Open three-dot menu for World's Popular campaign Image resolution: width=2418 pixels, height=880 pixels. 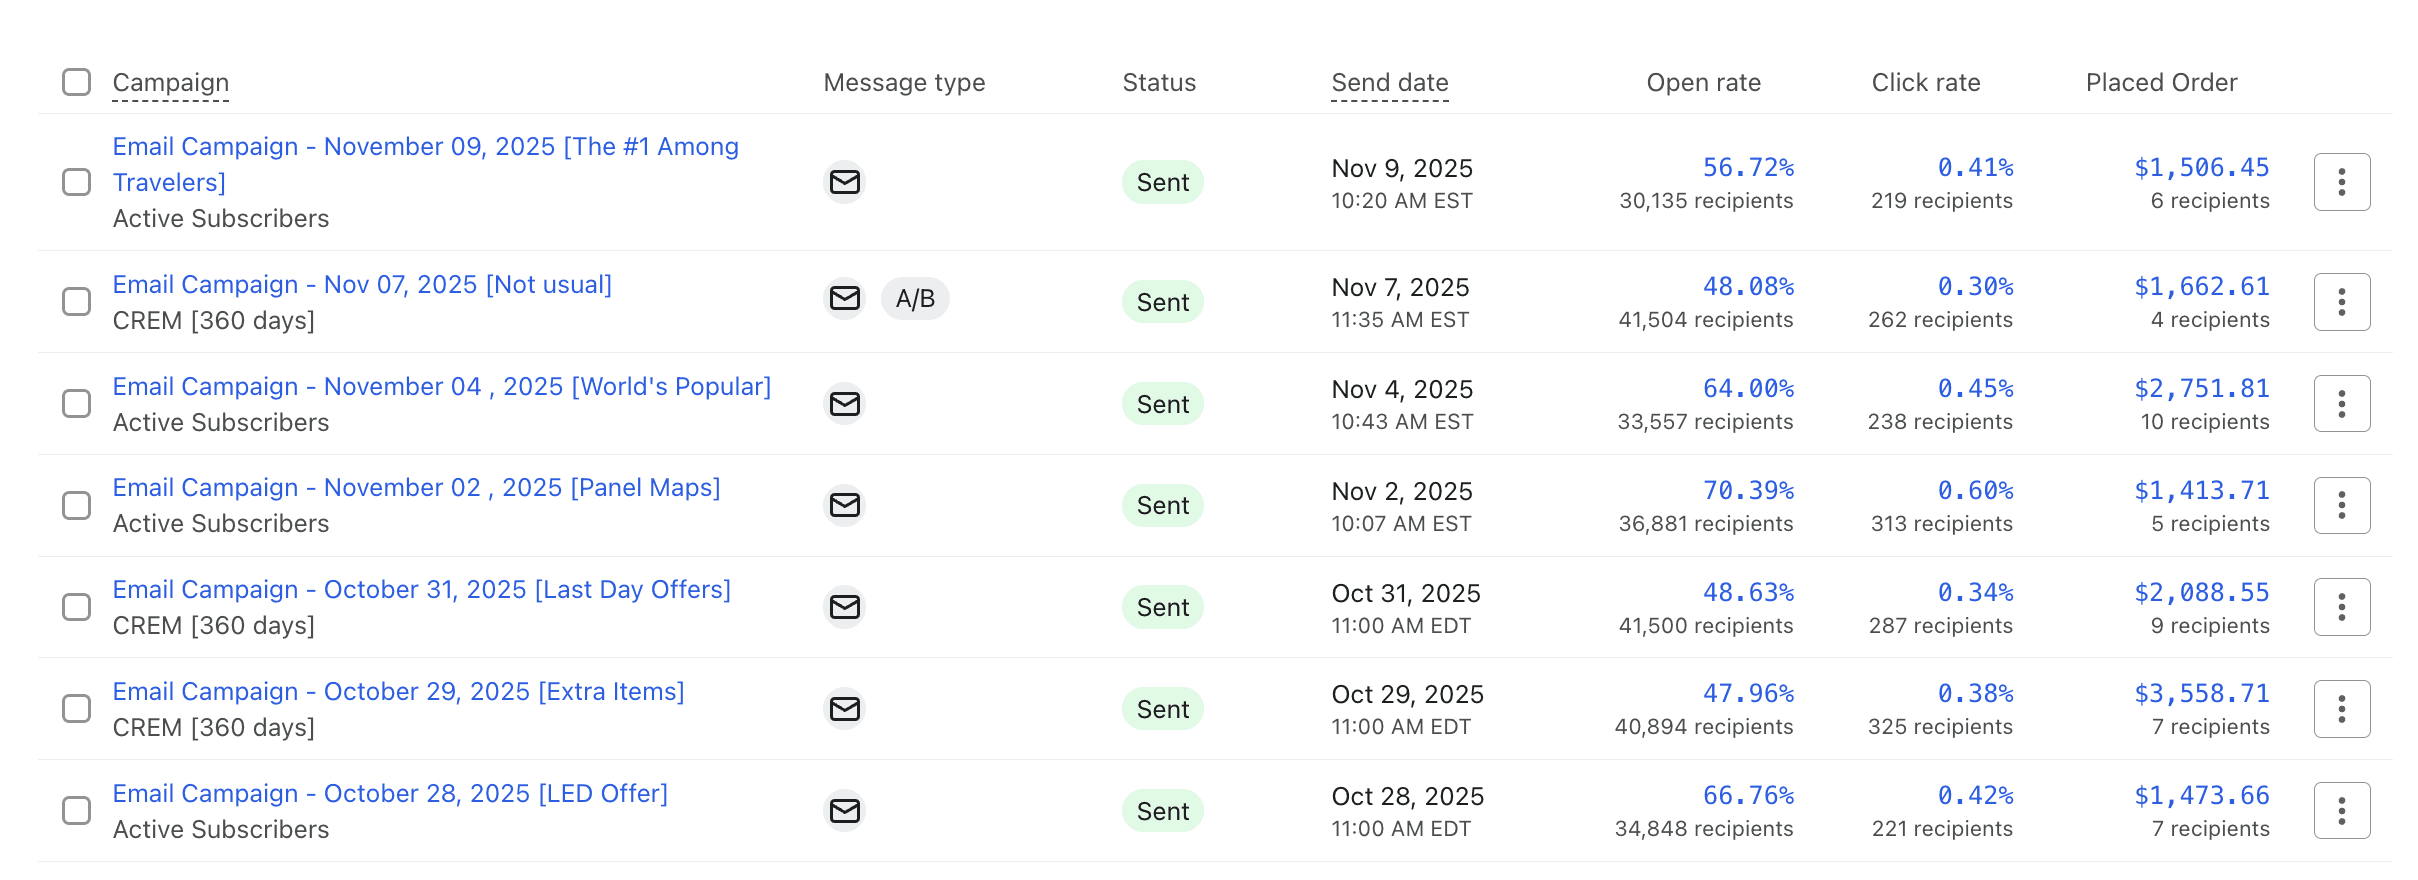pos(2341,404)
